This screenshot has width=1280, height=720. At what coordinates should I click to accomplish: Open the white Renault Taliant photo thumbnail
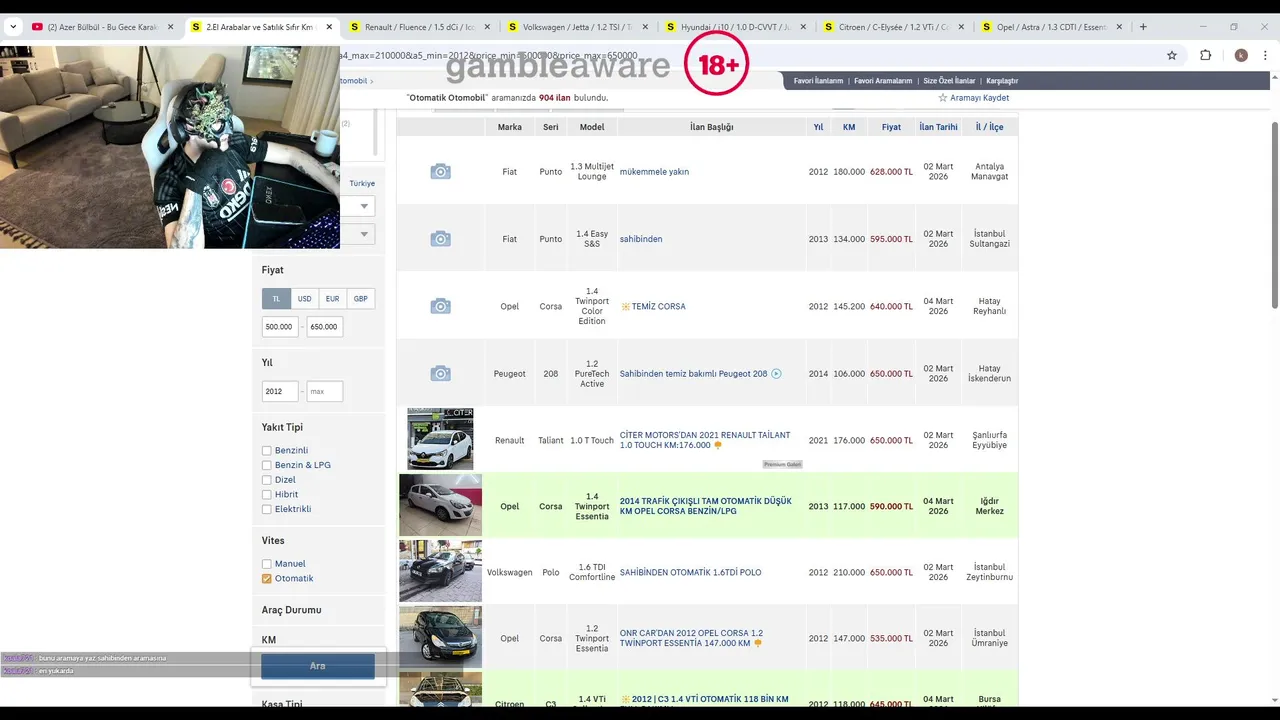point(440,439)
